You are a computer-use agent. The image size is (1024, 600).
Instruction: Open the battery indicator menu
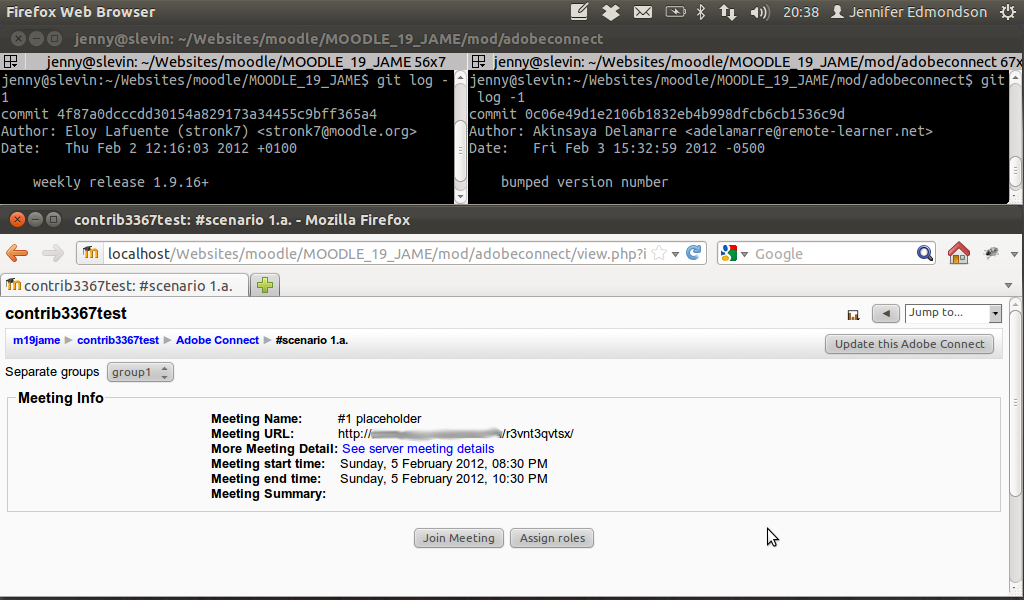[x=675, y=12]
